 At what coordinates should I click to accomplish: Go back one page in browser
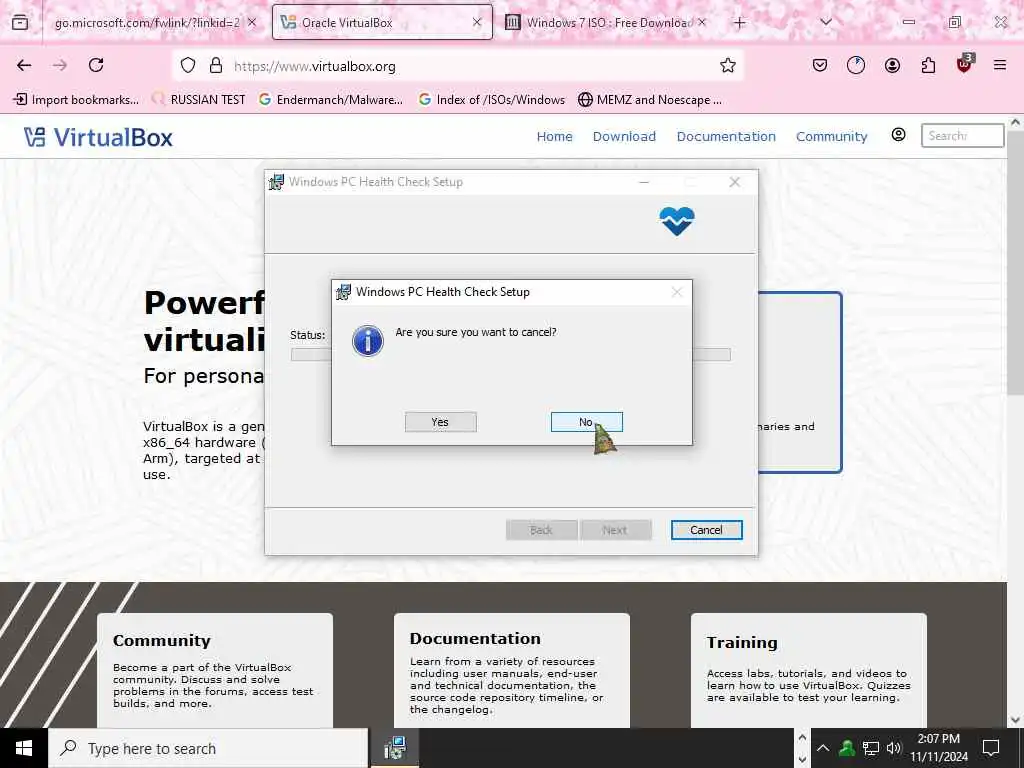tap(24, 65)
